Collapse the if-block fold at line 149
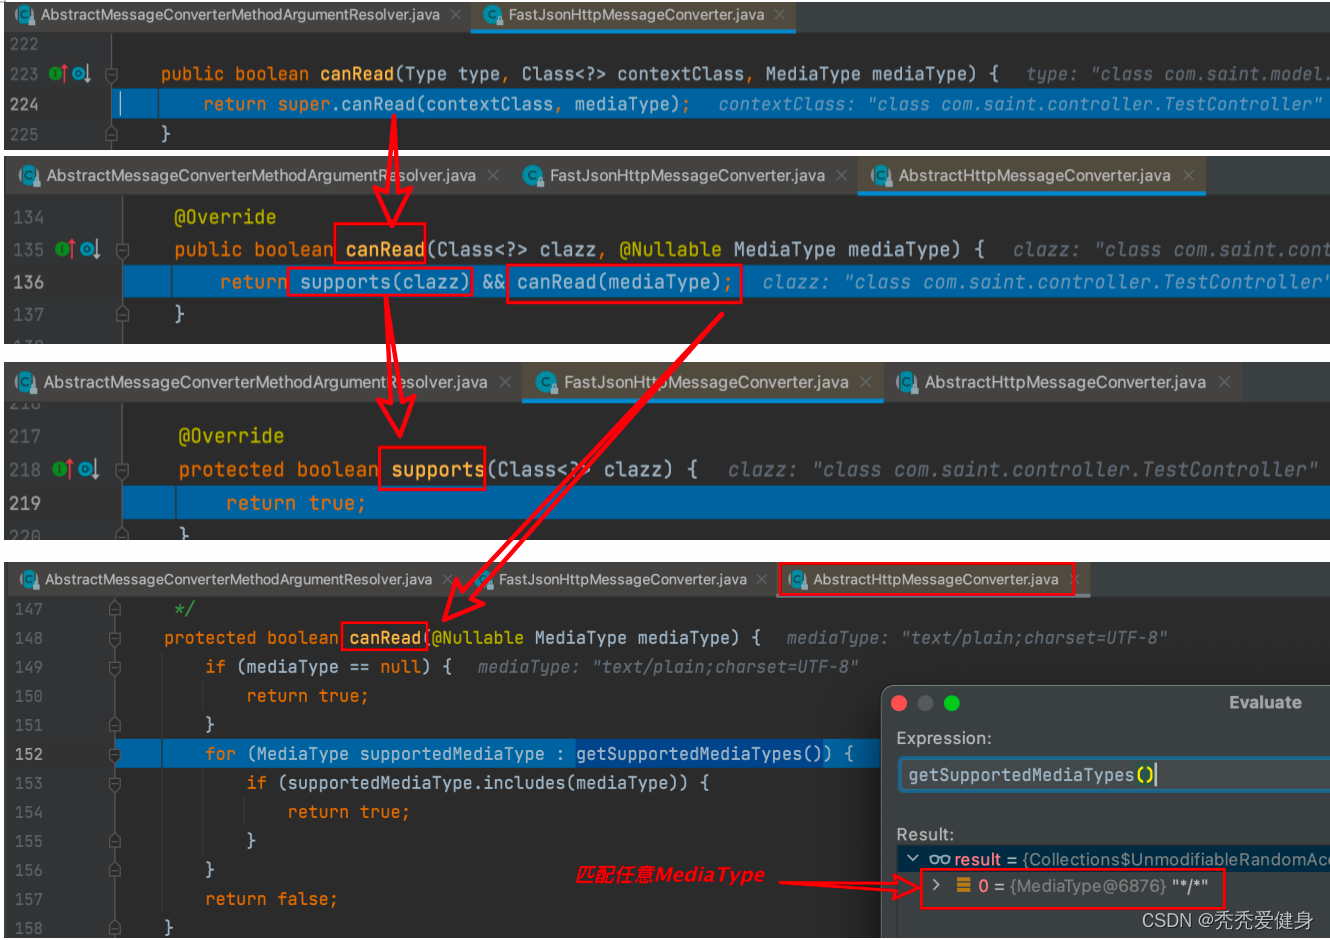Viewport: 1330px width, 940px height. (115, 667)
